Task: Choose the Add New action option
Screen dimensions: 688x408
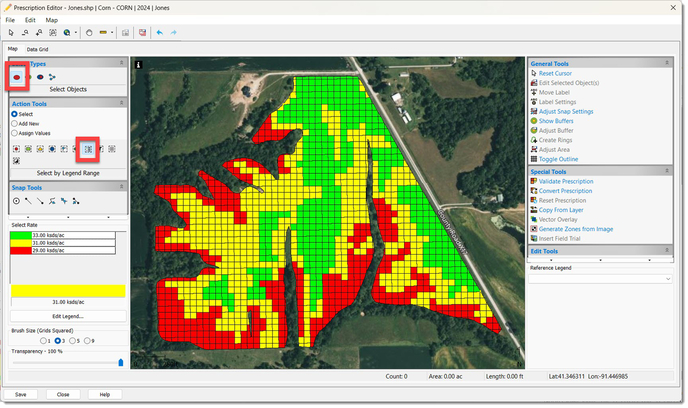Action: click(13, 123)
